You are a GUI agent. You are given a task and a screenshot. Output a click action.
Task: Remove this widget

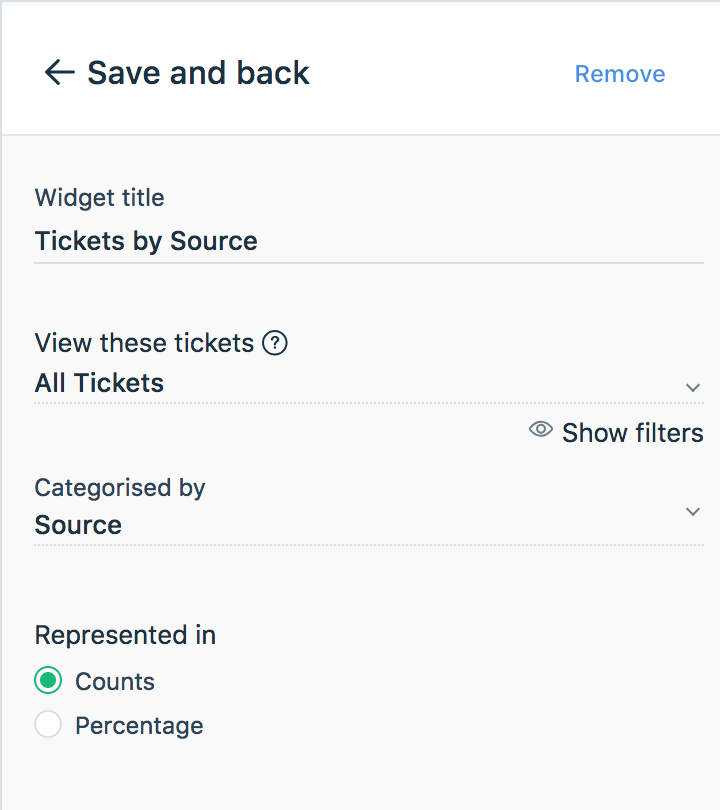(x=619, y=74)
